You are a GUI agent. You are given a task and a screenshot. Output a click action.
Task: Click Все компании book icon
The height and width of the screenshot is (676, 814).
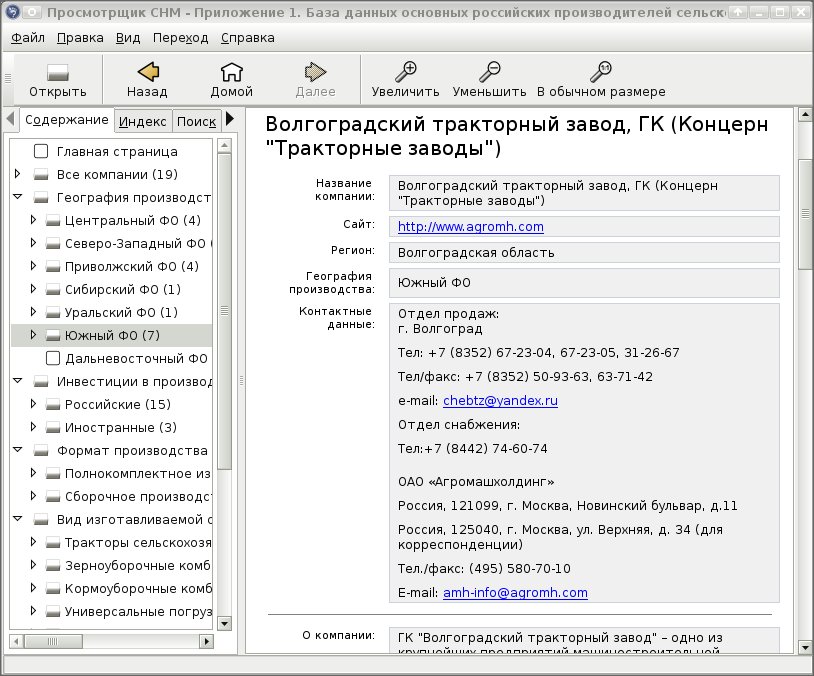(x=41, y=175)
